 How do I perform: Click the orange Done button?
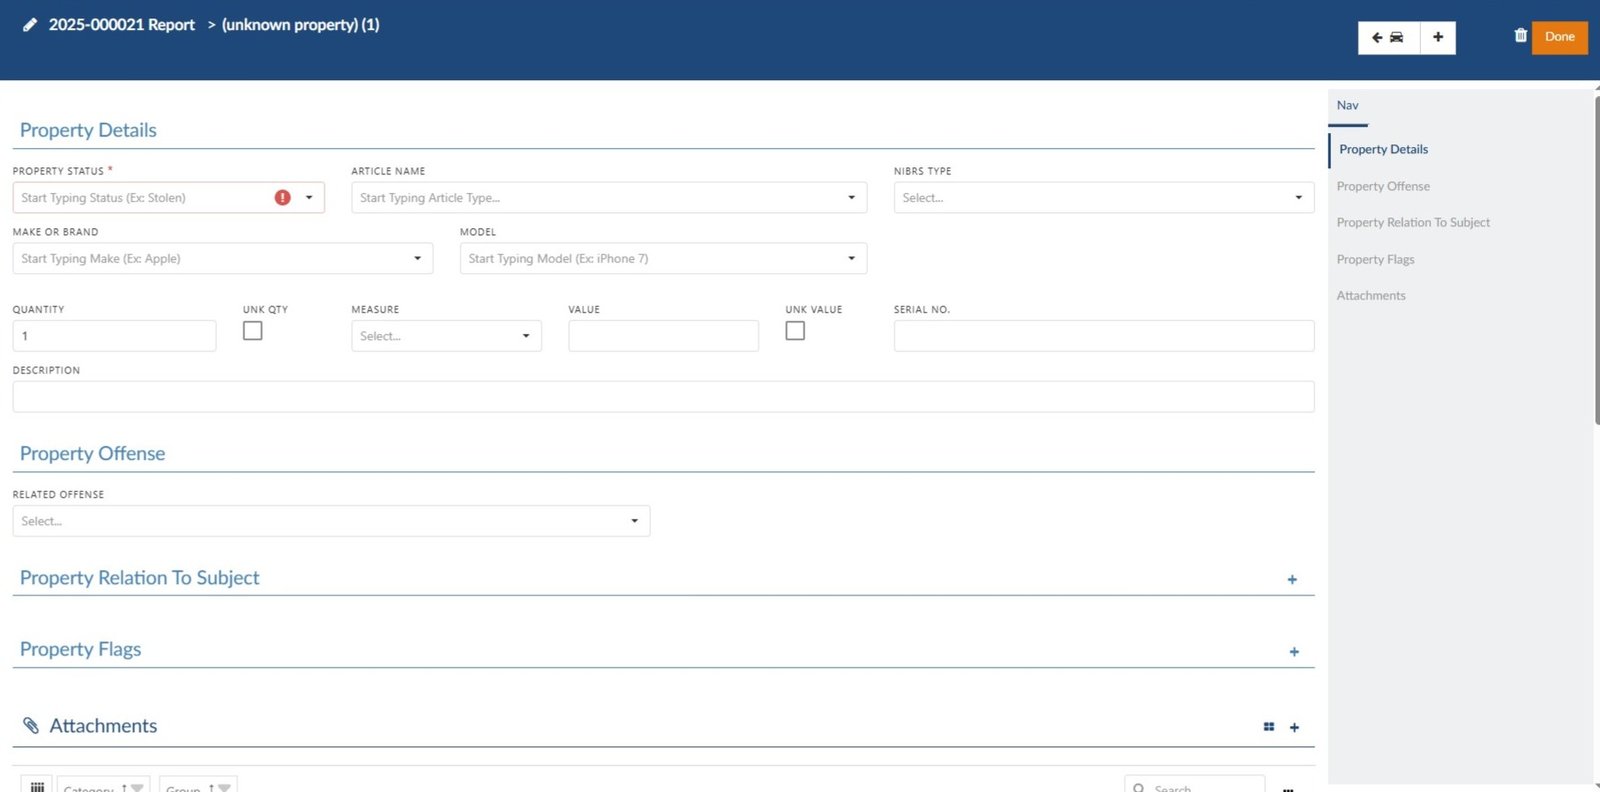pyautogui.click(x=1559, y=37)
